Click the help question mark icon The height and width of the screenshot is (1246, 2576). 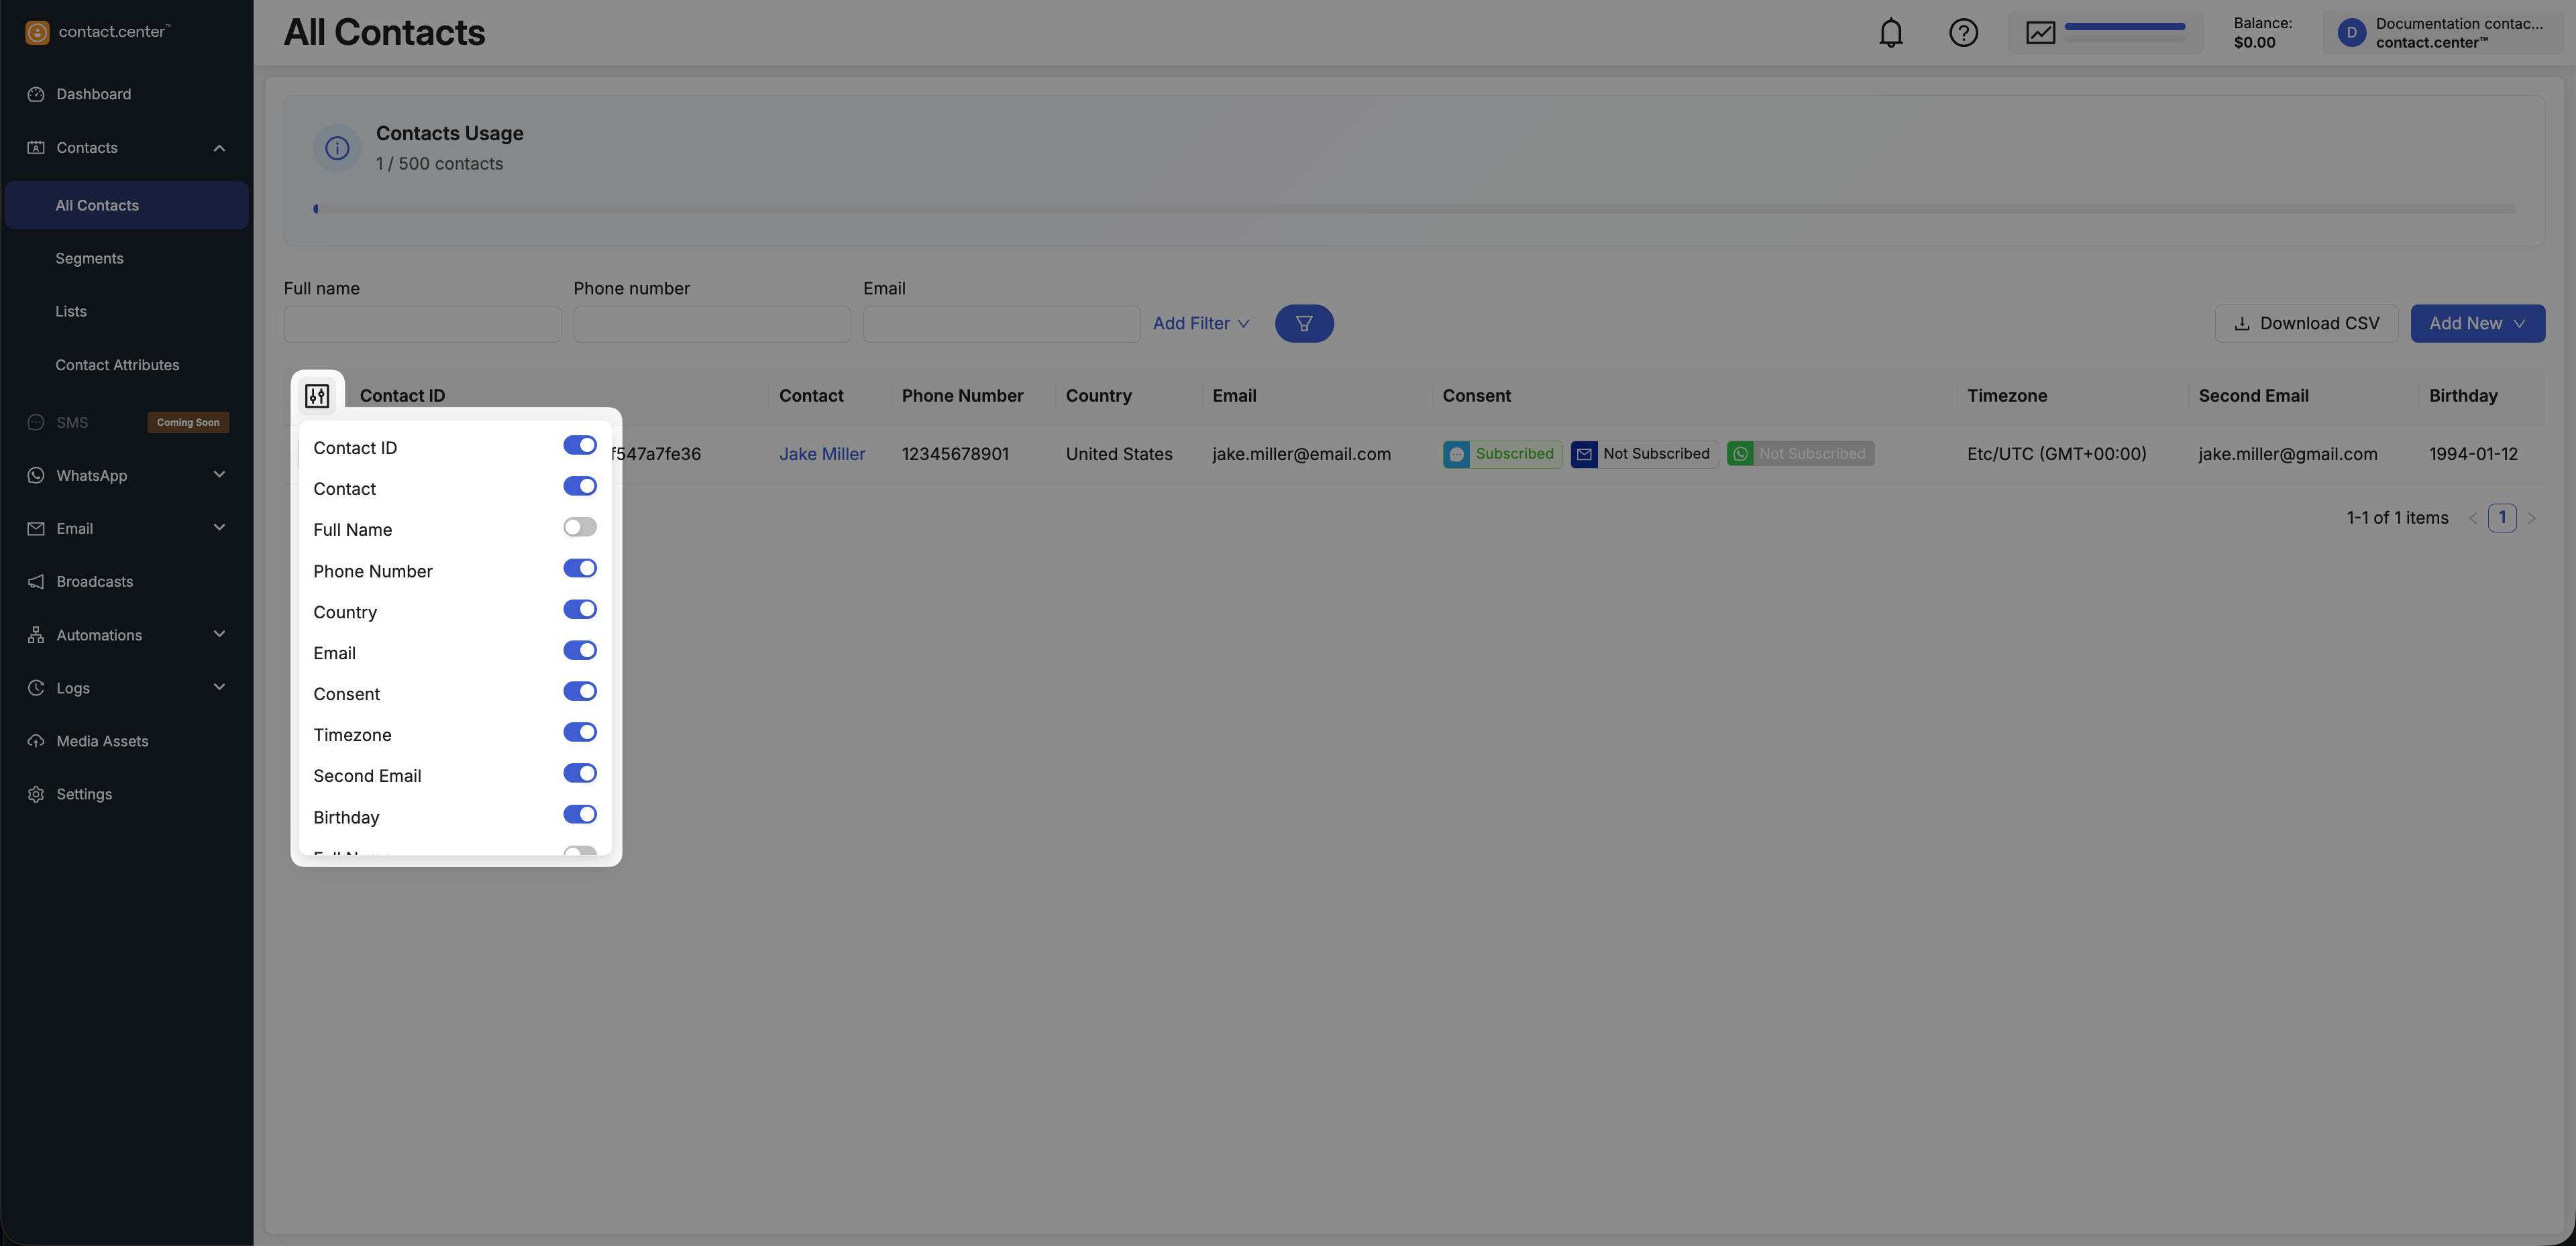[1962, 33]
